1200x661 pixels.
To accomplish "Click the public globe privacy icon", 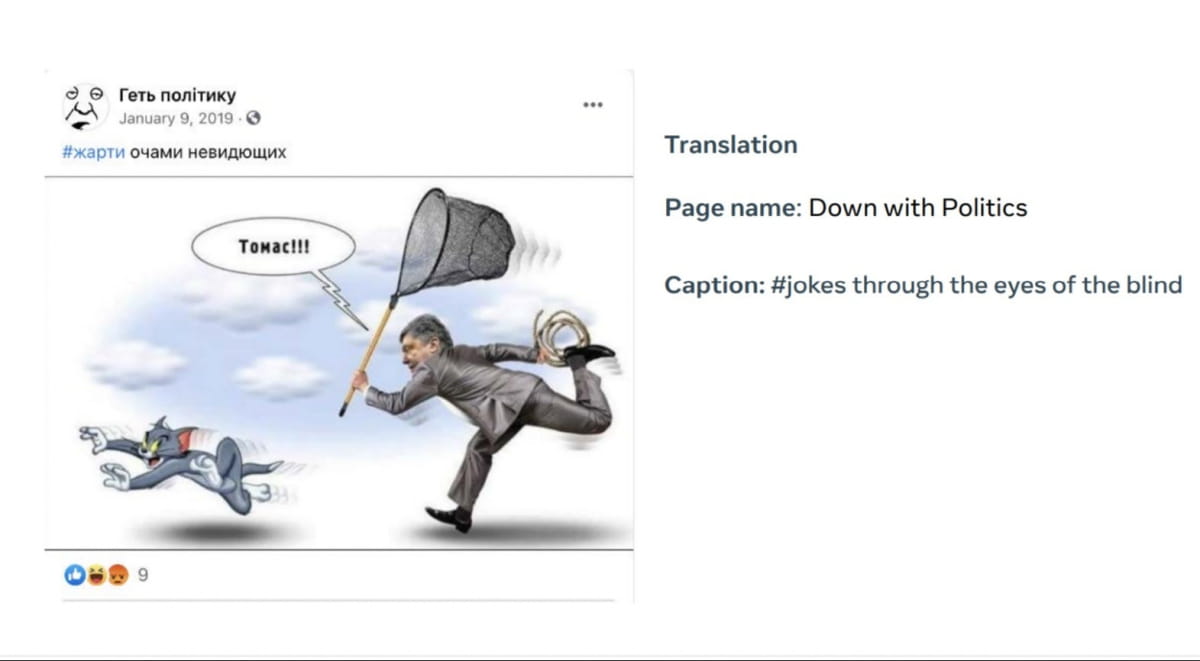I will (x=253, y=118).
